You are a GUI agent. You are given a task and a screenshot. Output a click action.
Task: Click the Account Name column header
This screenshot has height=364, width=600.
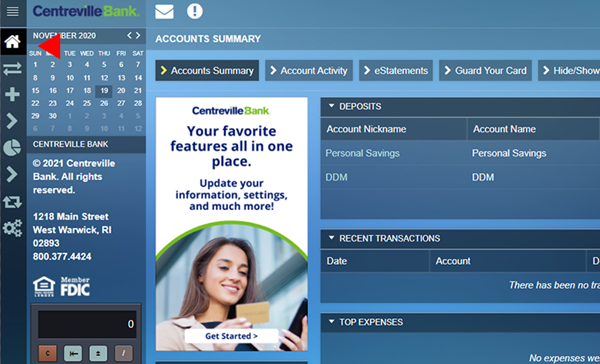click(533, 129)
